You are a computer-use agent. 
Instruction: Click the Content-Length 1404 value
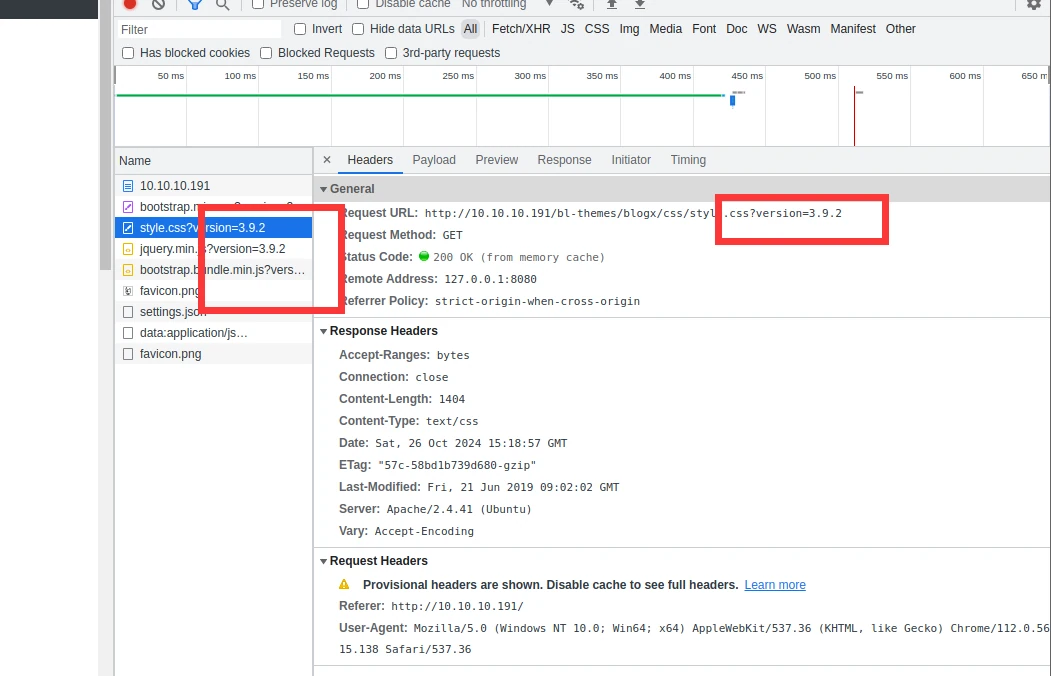point(452,399)
